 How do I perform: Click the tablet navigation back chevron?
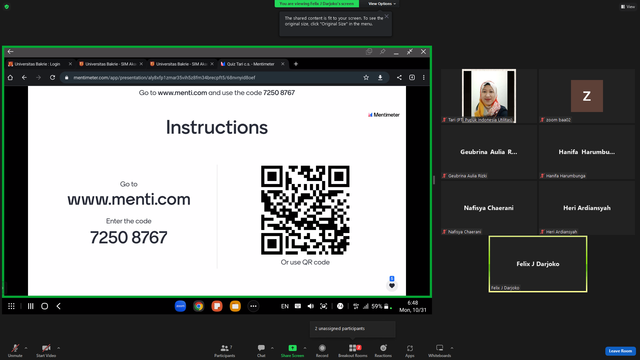pyautogui.click(x=59, y=306)
